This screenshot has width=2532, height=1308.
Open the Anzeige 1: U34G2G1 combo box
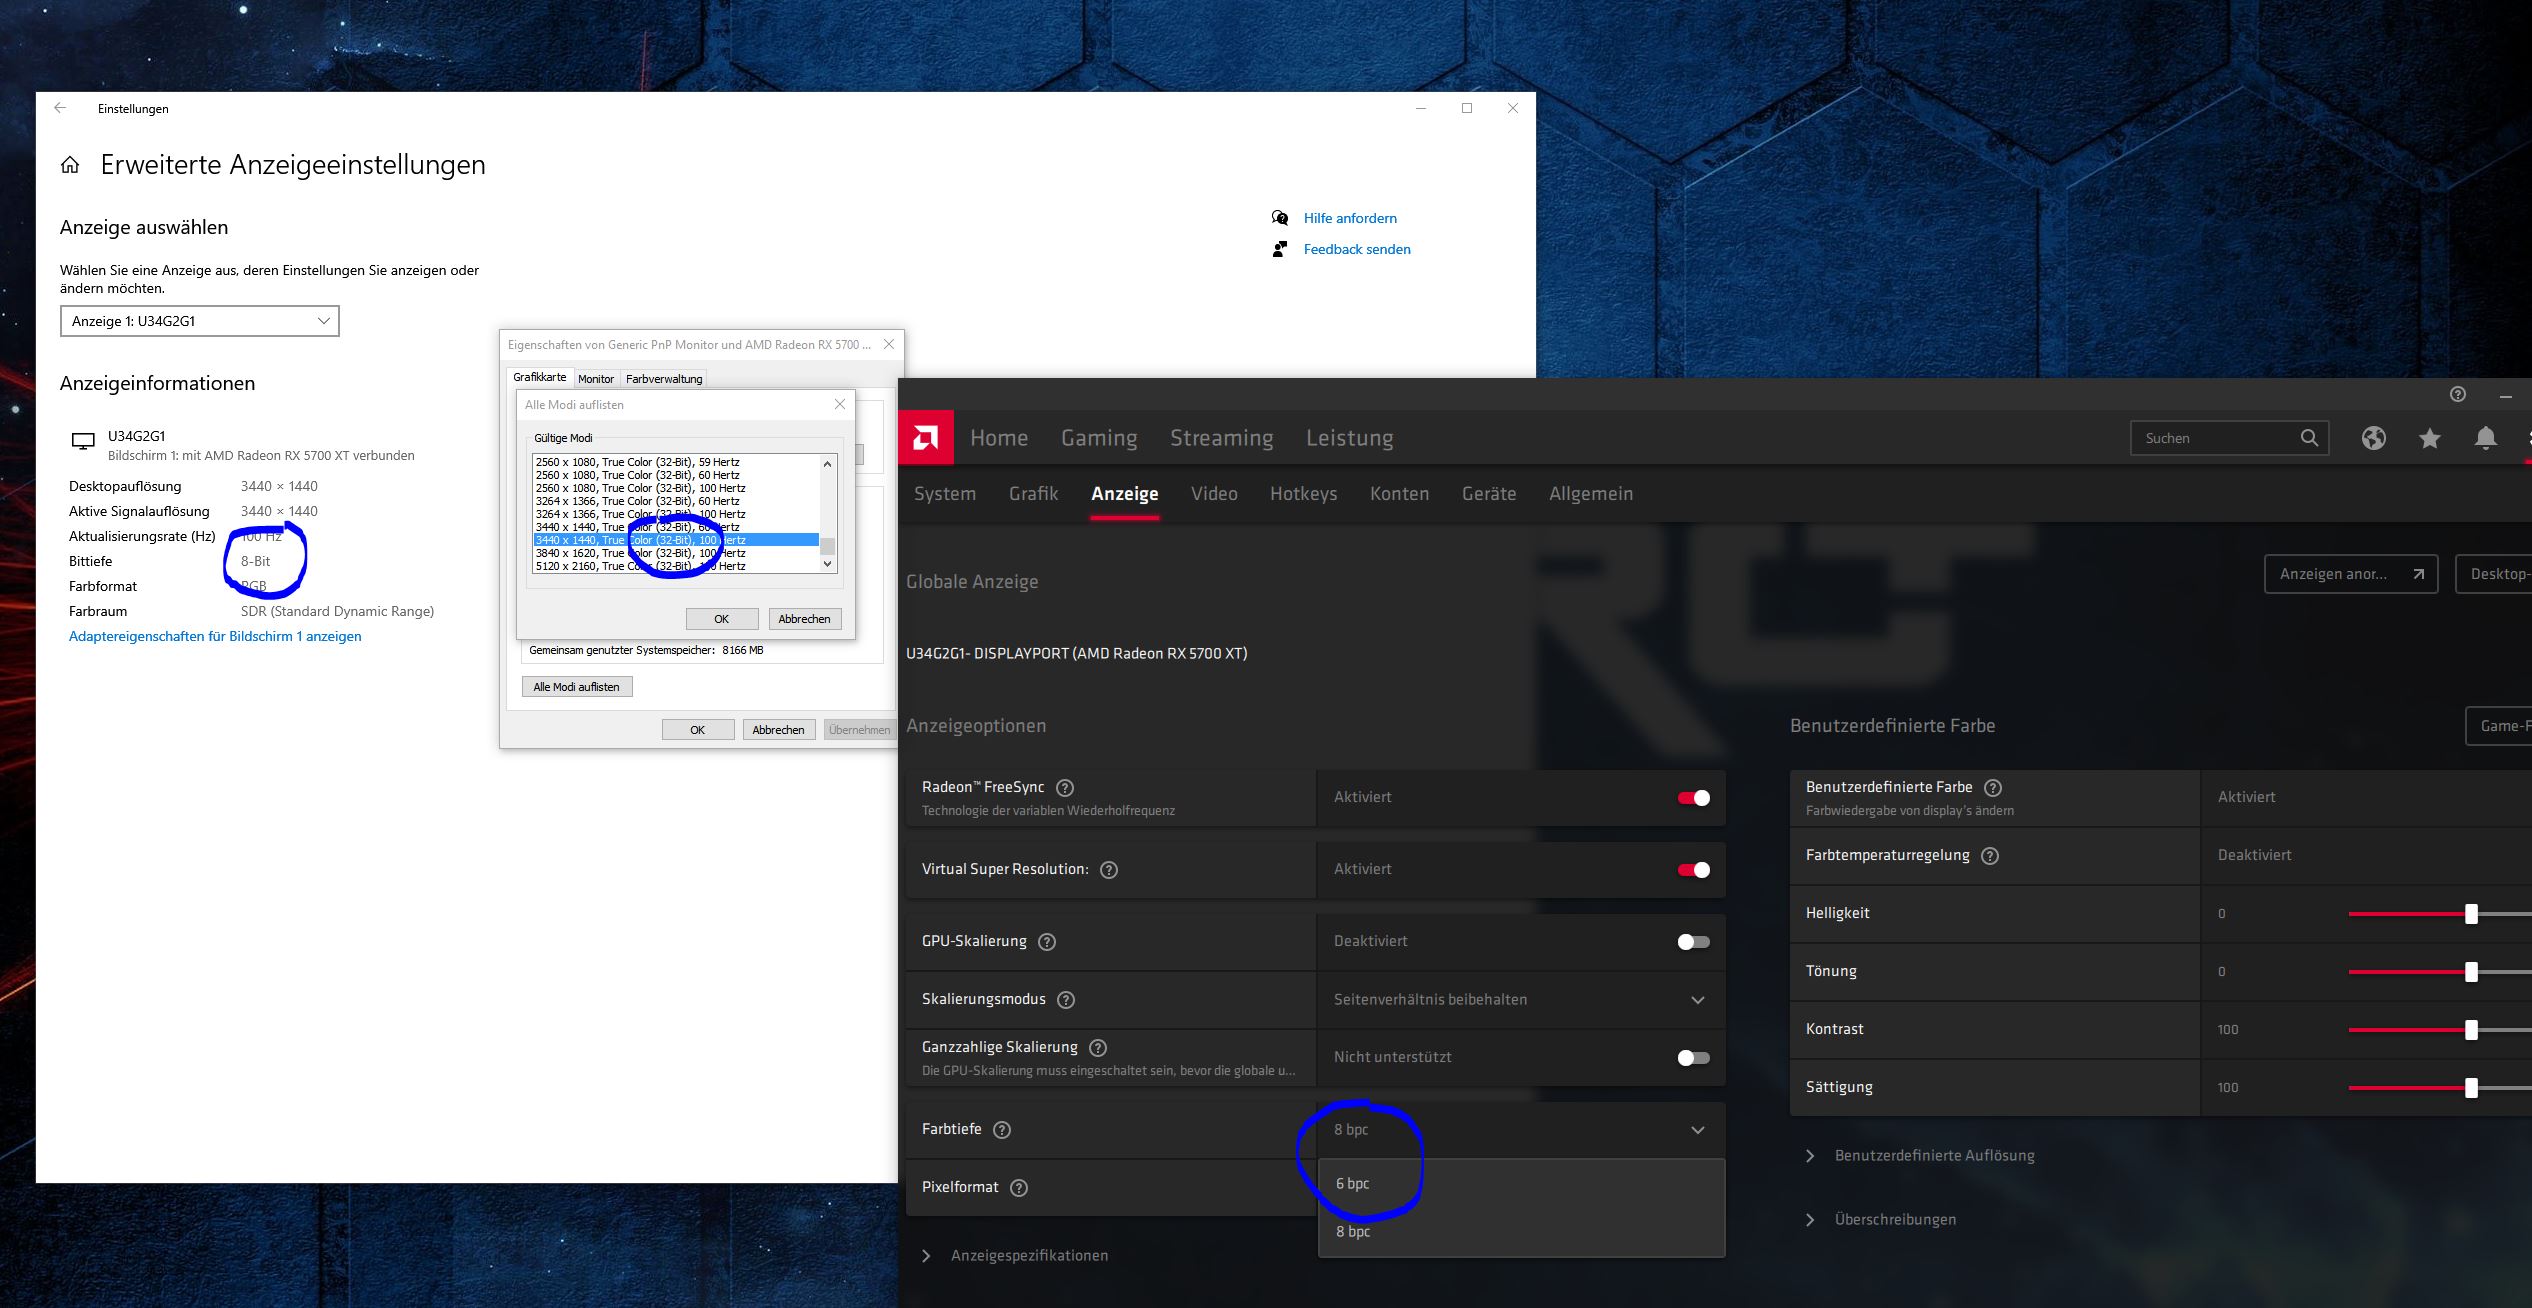click(200, 321)
